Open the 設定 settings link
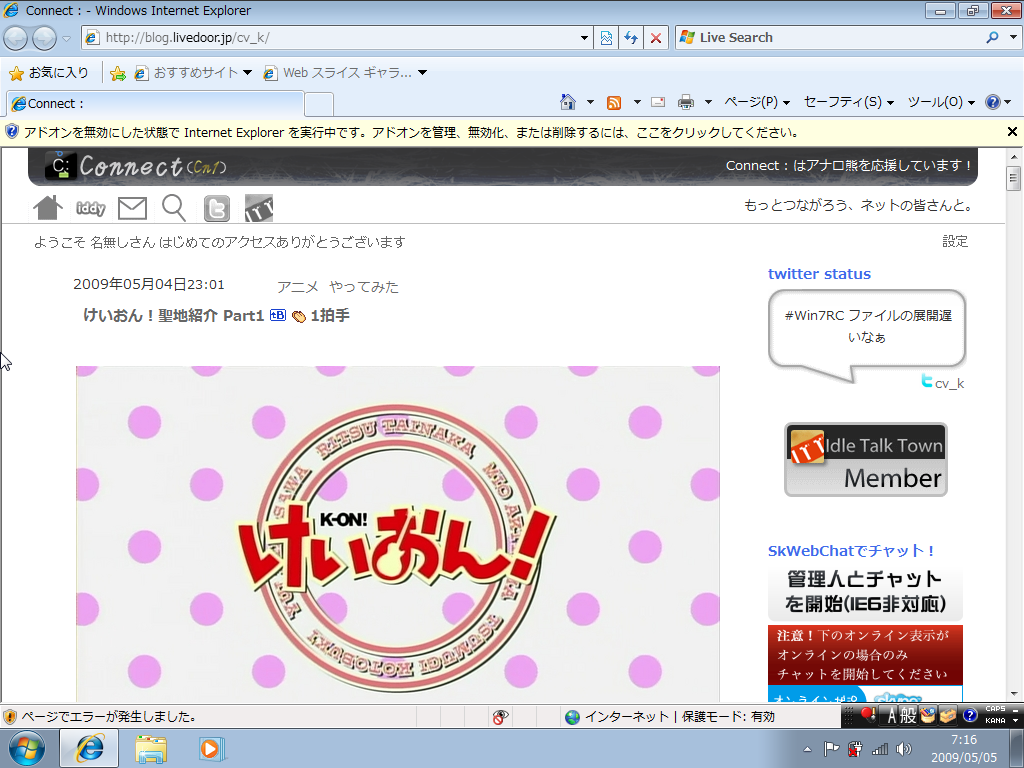 tap(955, 242)
